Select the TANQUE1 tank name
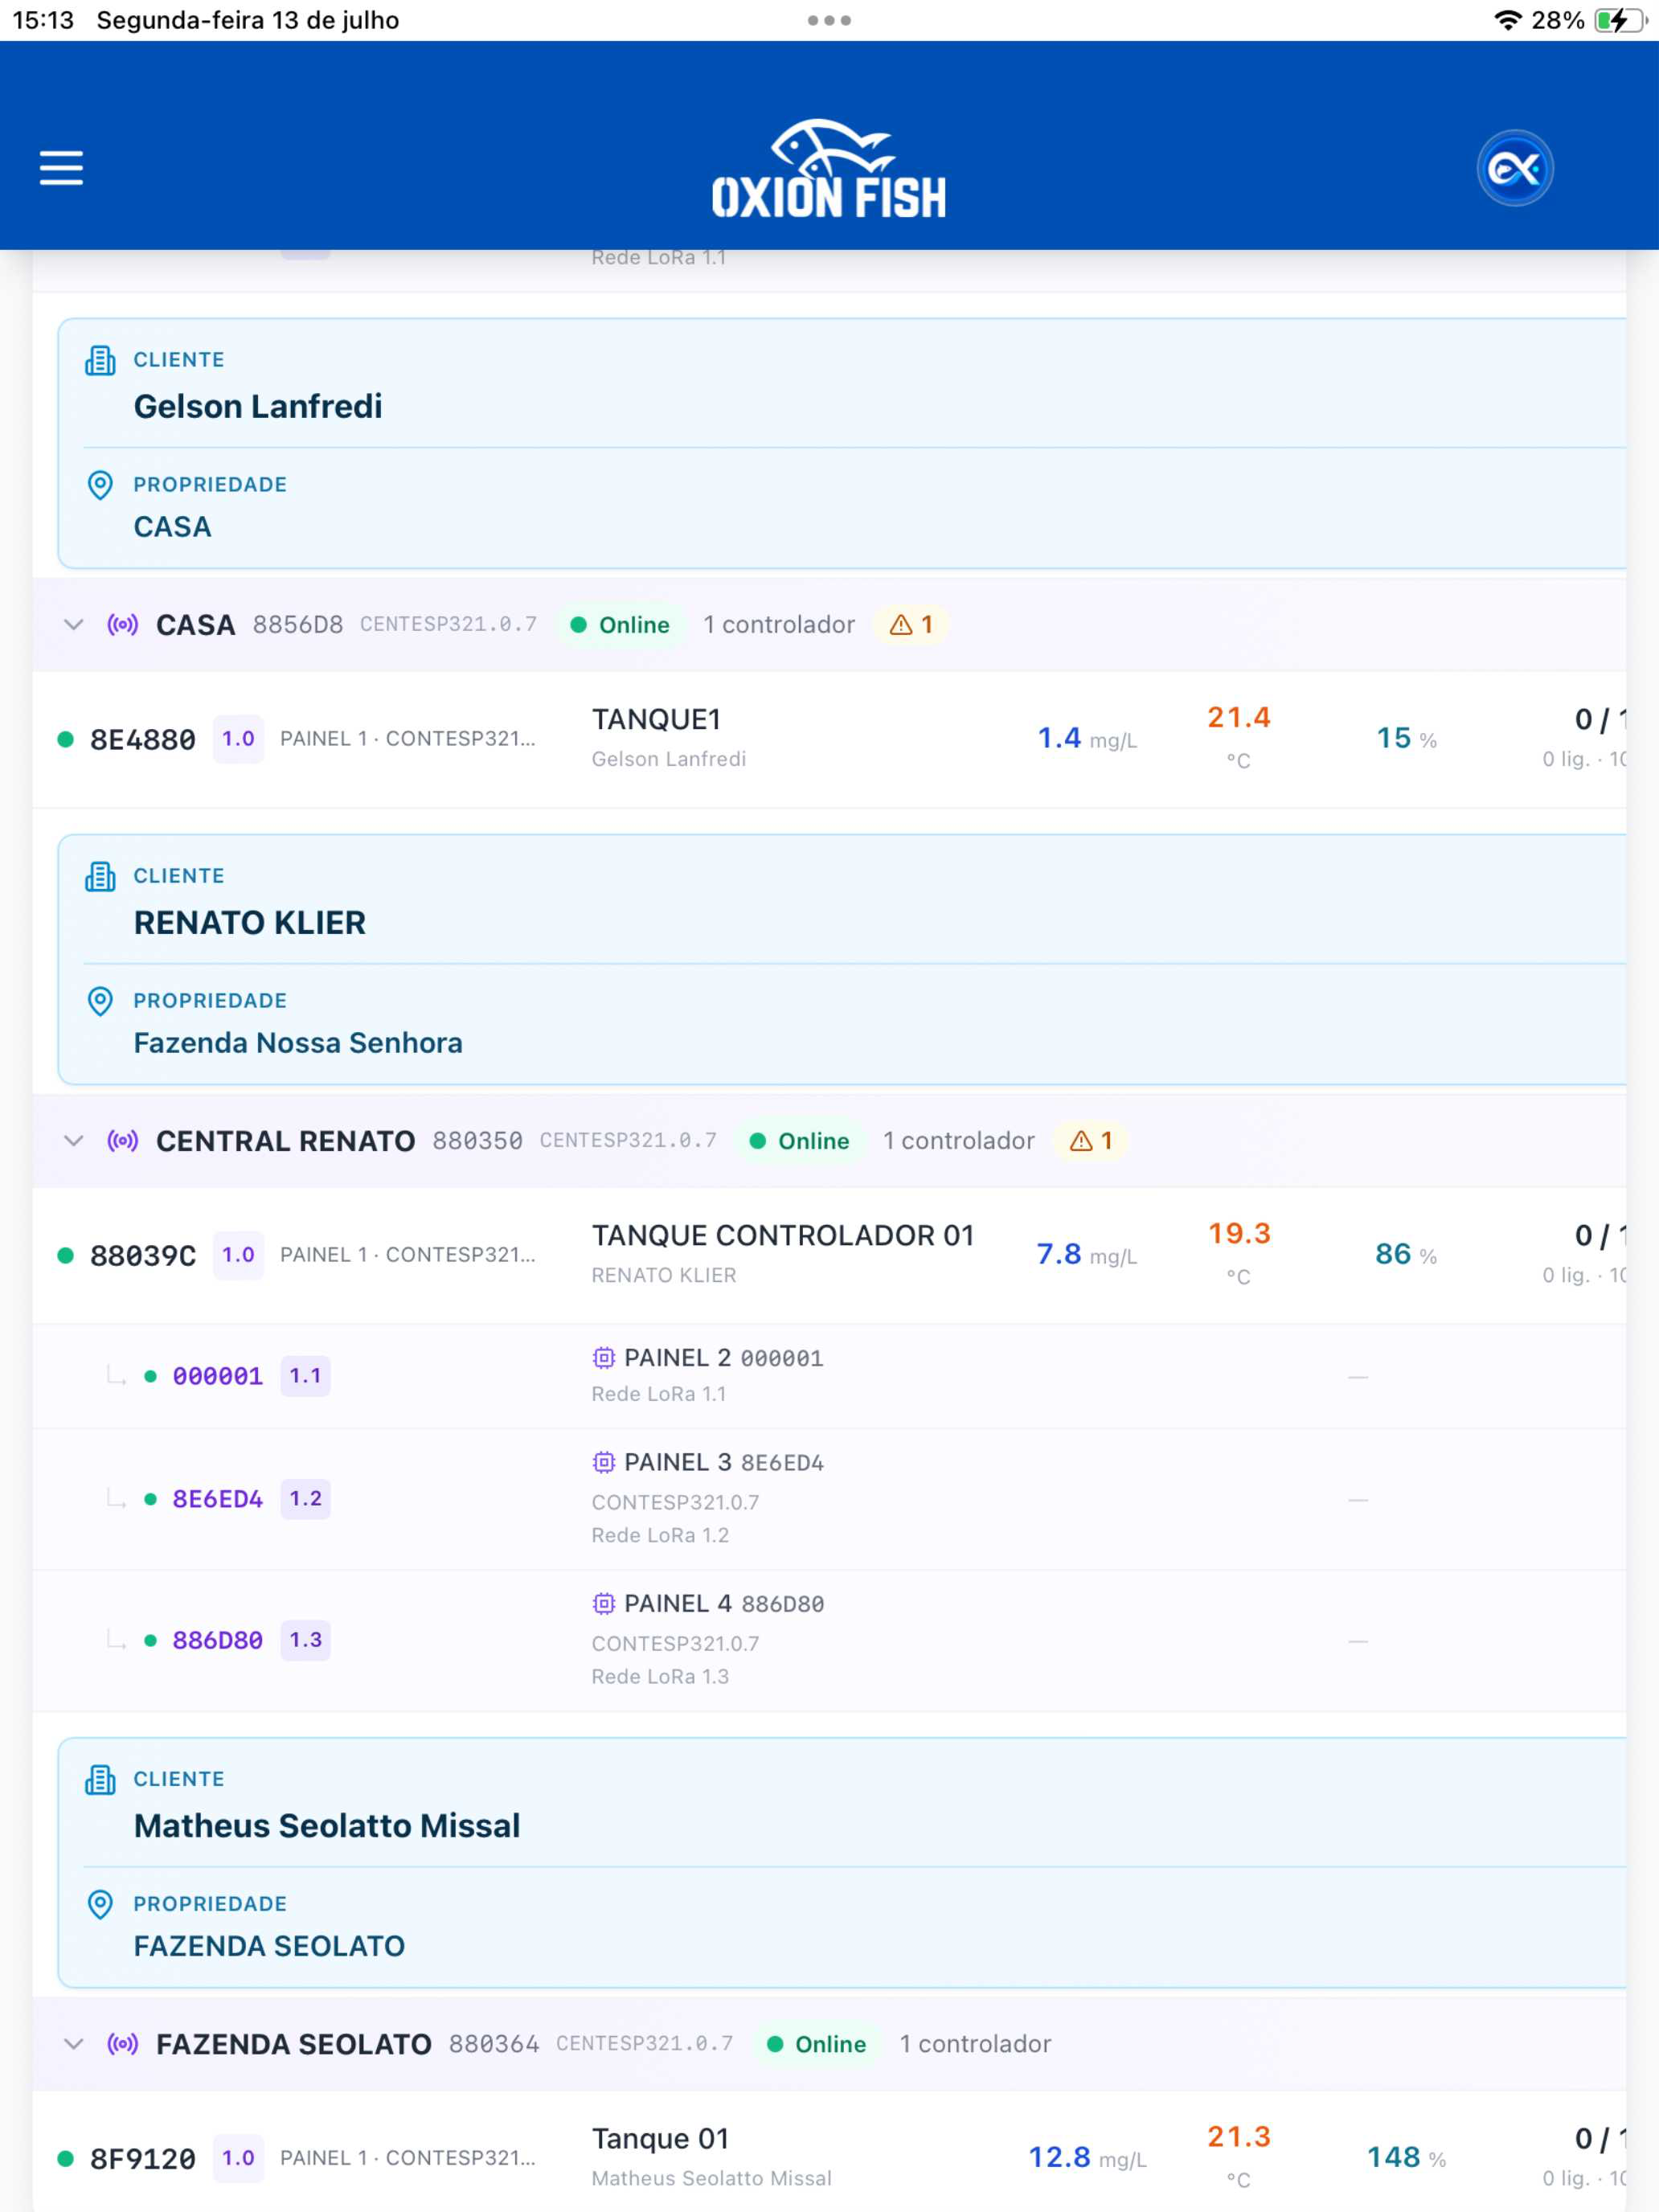1659x2212 pixels. point(656,720)
